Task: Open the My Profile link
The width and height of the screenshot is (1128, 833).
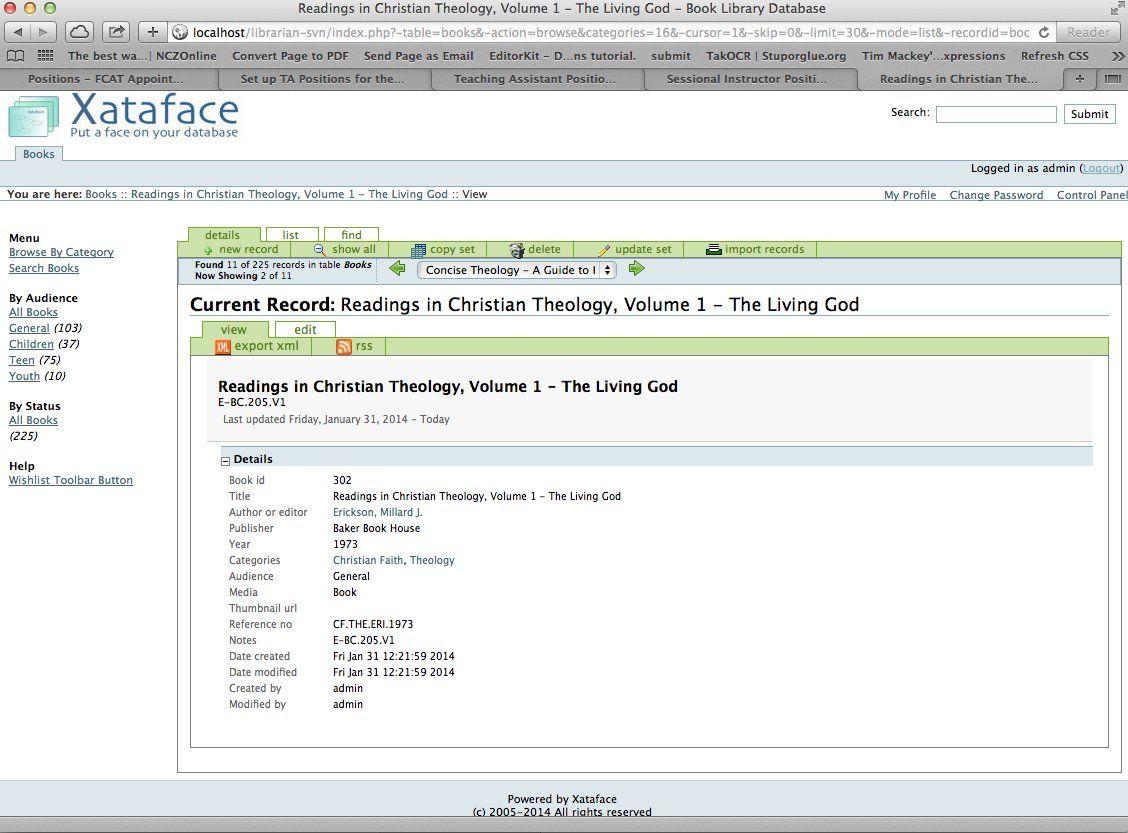Action: coord(909,195)
